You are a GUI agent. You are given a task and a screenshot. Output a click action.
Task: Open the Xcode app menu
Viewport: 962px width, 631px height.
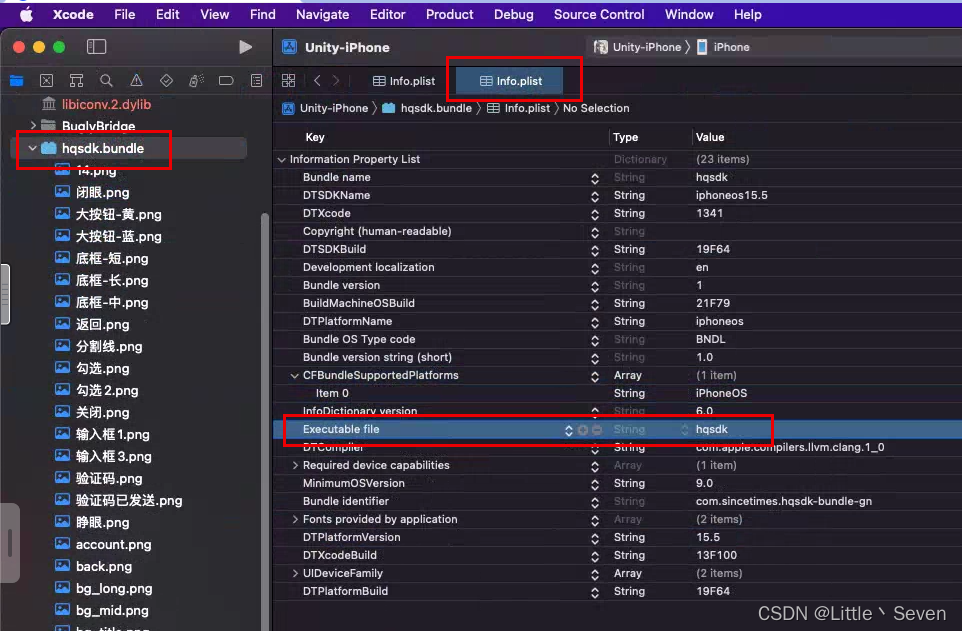click(73, 15)
